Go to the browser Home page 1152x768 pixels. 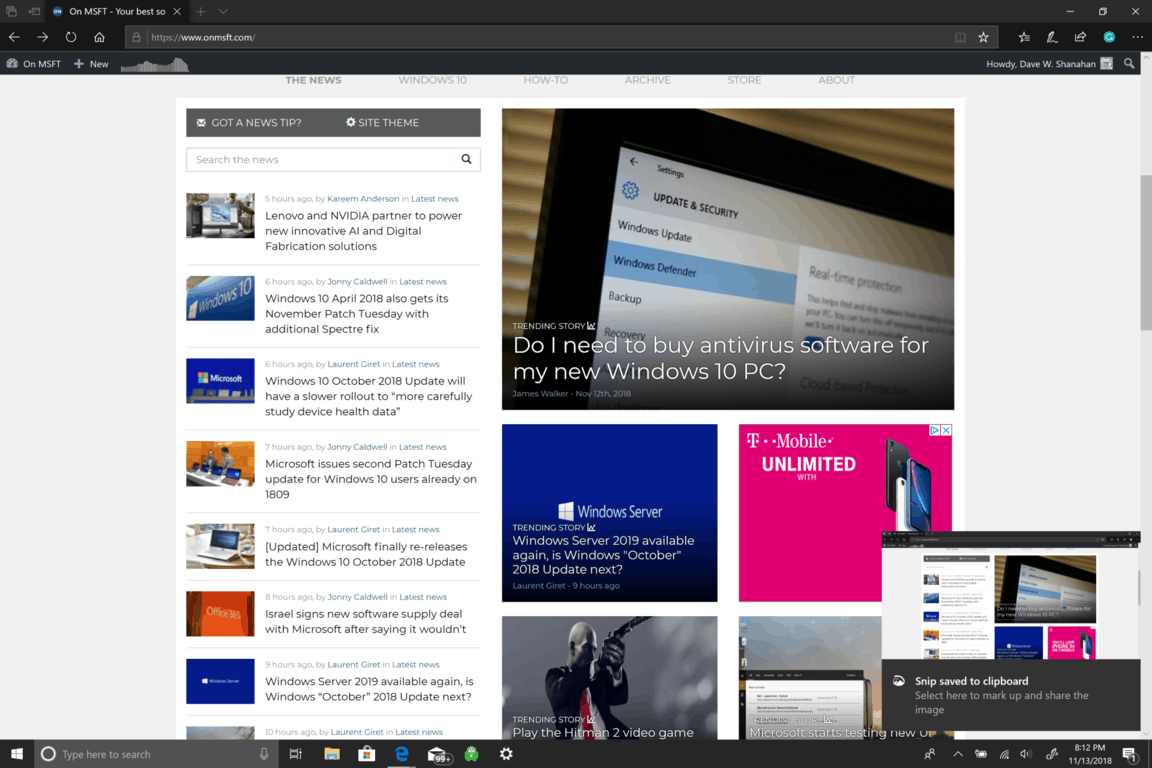(99, 37)
